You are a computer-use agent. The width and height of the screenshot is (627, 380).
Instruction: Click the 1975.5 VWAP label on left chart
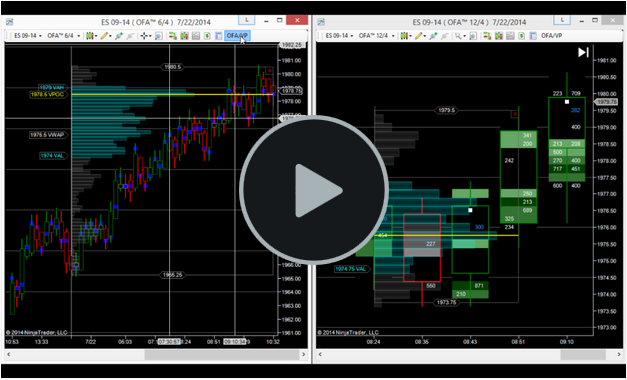coord(48,135)
